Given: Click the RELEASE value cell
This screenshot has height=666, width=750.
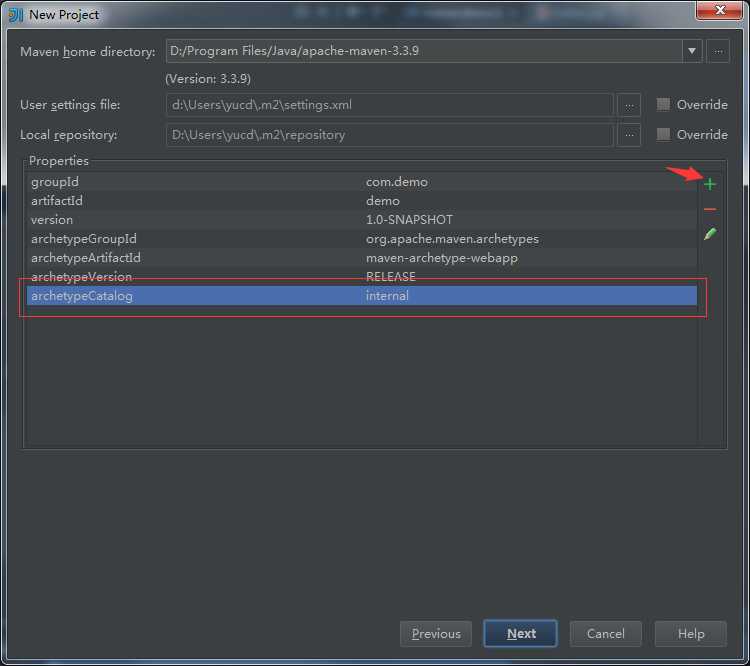Looking at the screenshot, I should point(391,277).
